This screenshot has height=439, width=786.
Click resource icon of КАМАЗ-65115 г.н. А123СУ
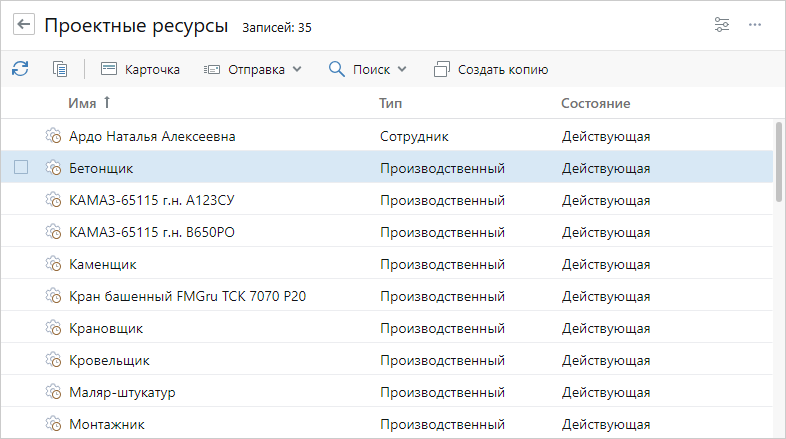[54, 200]
